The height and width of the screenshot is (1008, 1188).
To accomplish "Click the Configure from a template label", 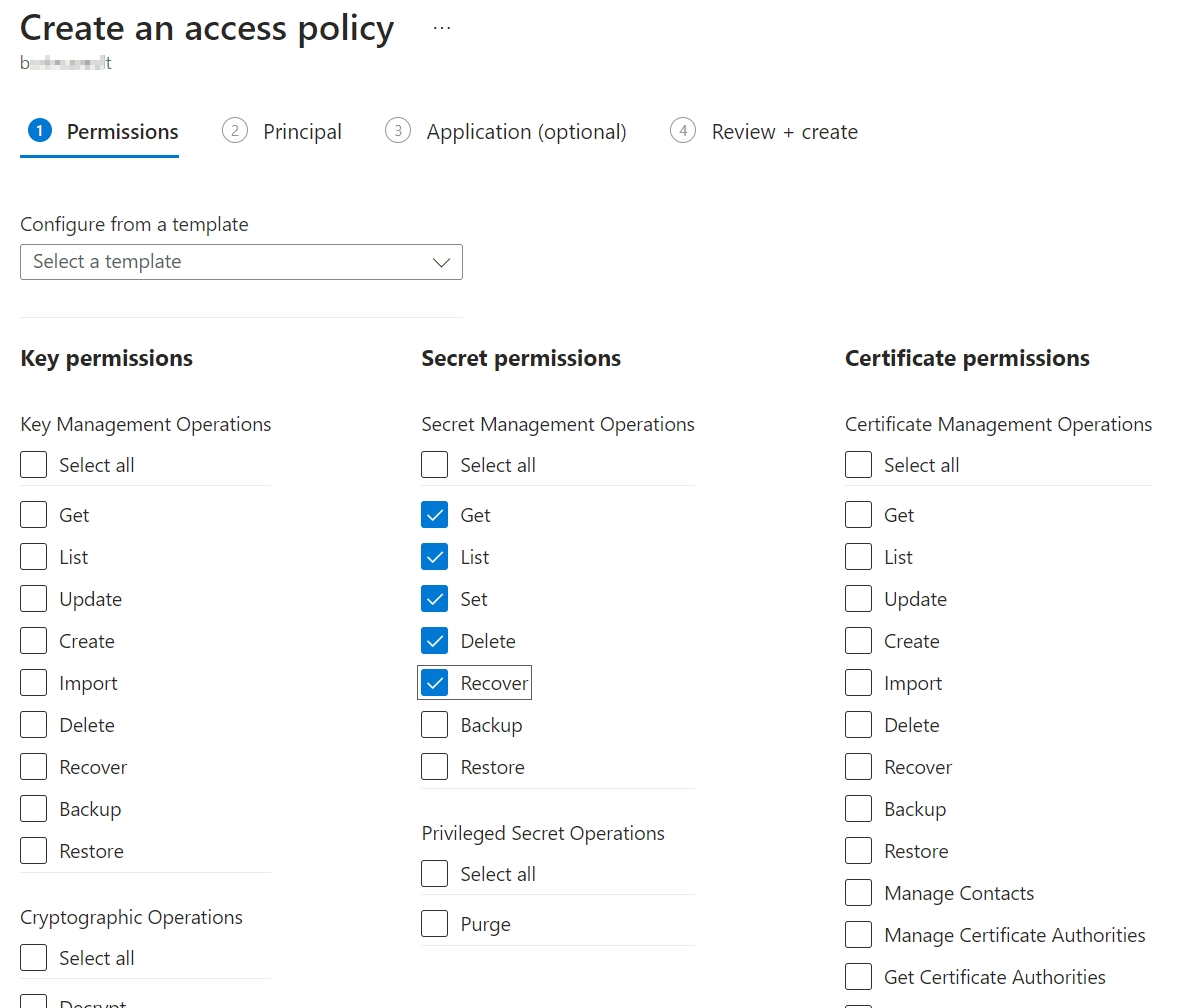I will pos(134,224).
